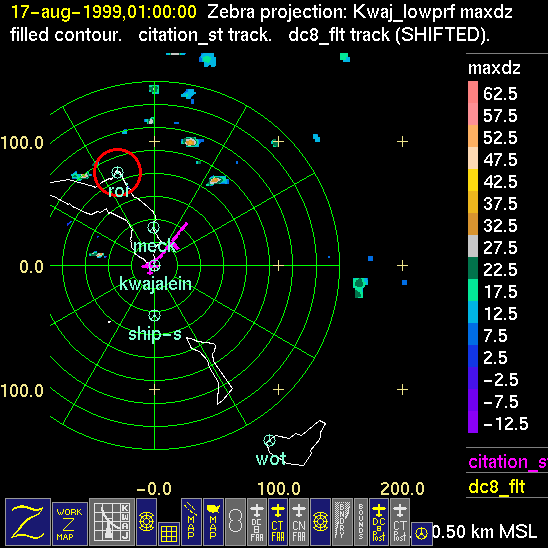Click the gray figure-eight icon

(x=235, y=522)
